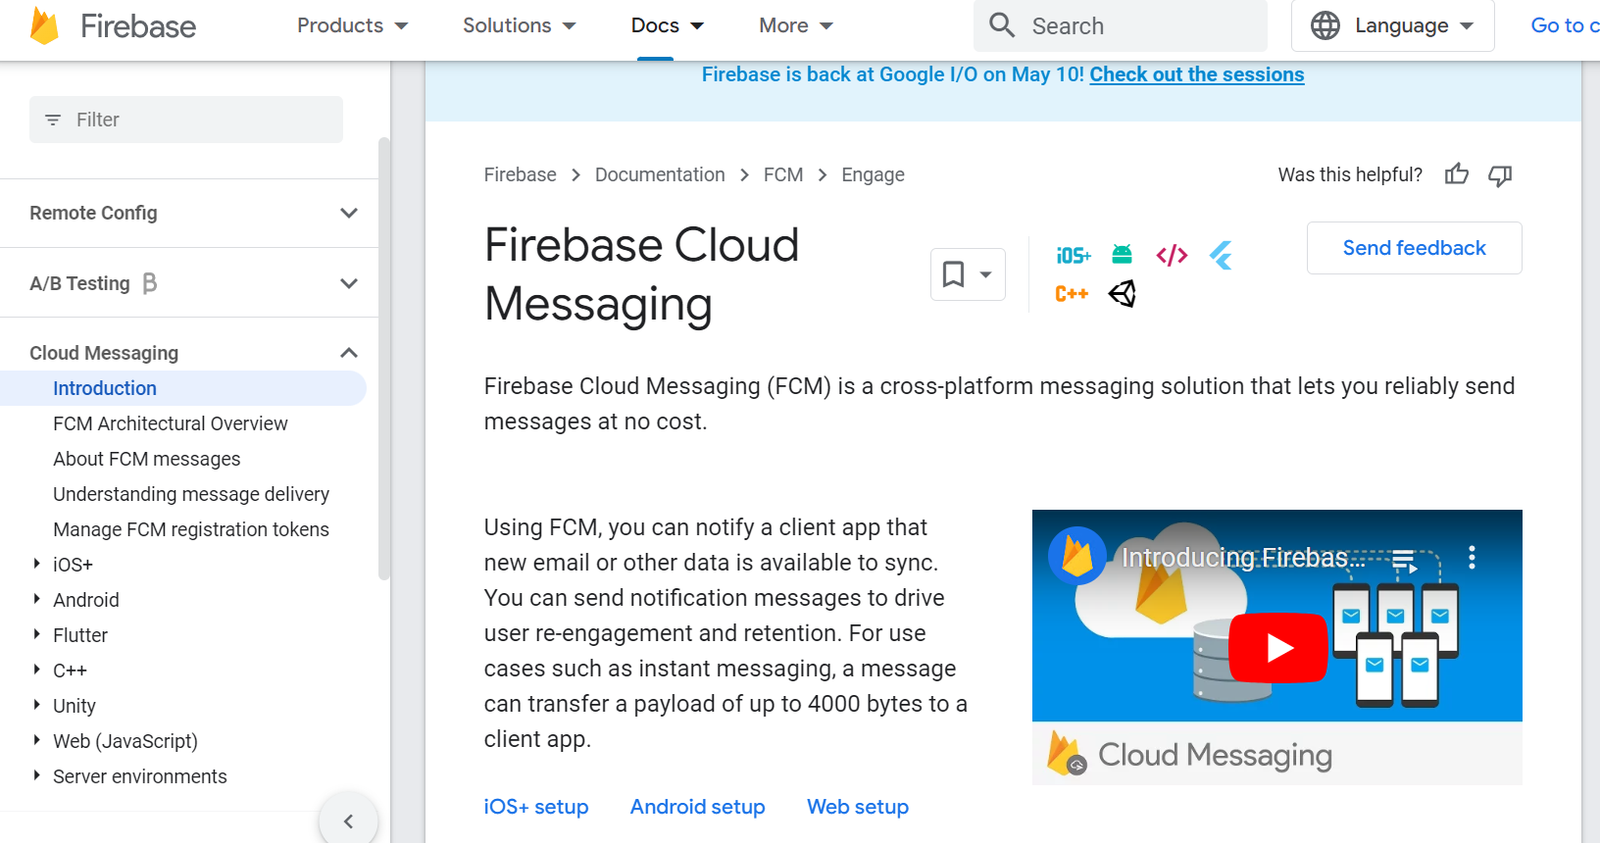1600x843 pixels.
Task: Click the sidebar Filter input field
Action: coord(186,120)
